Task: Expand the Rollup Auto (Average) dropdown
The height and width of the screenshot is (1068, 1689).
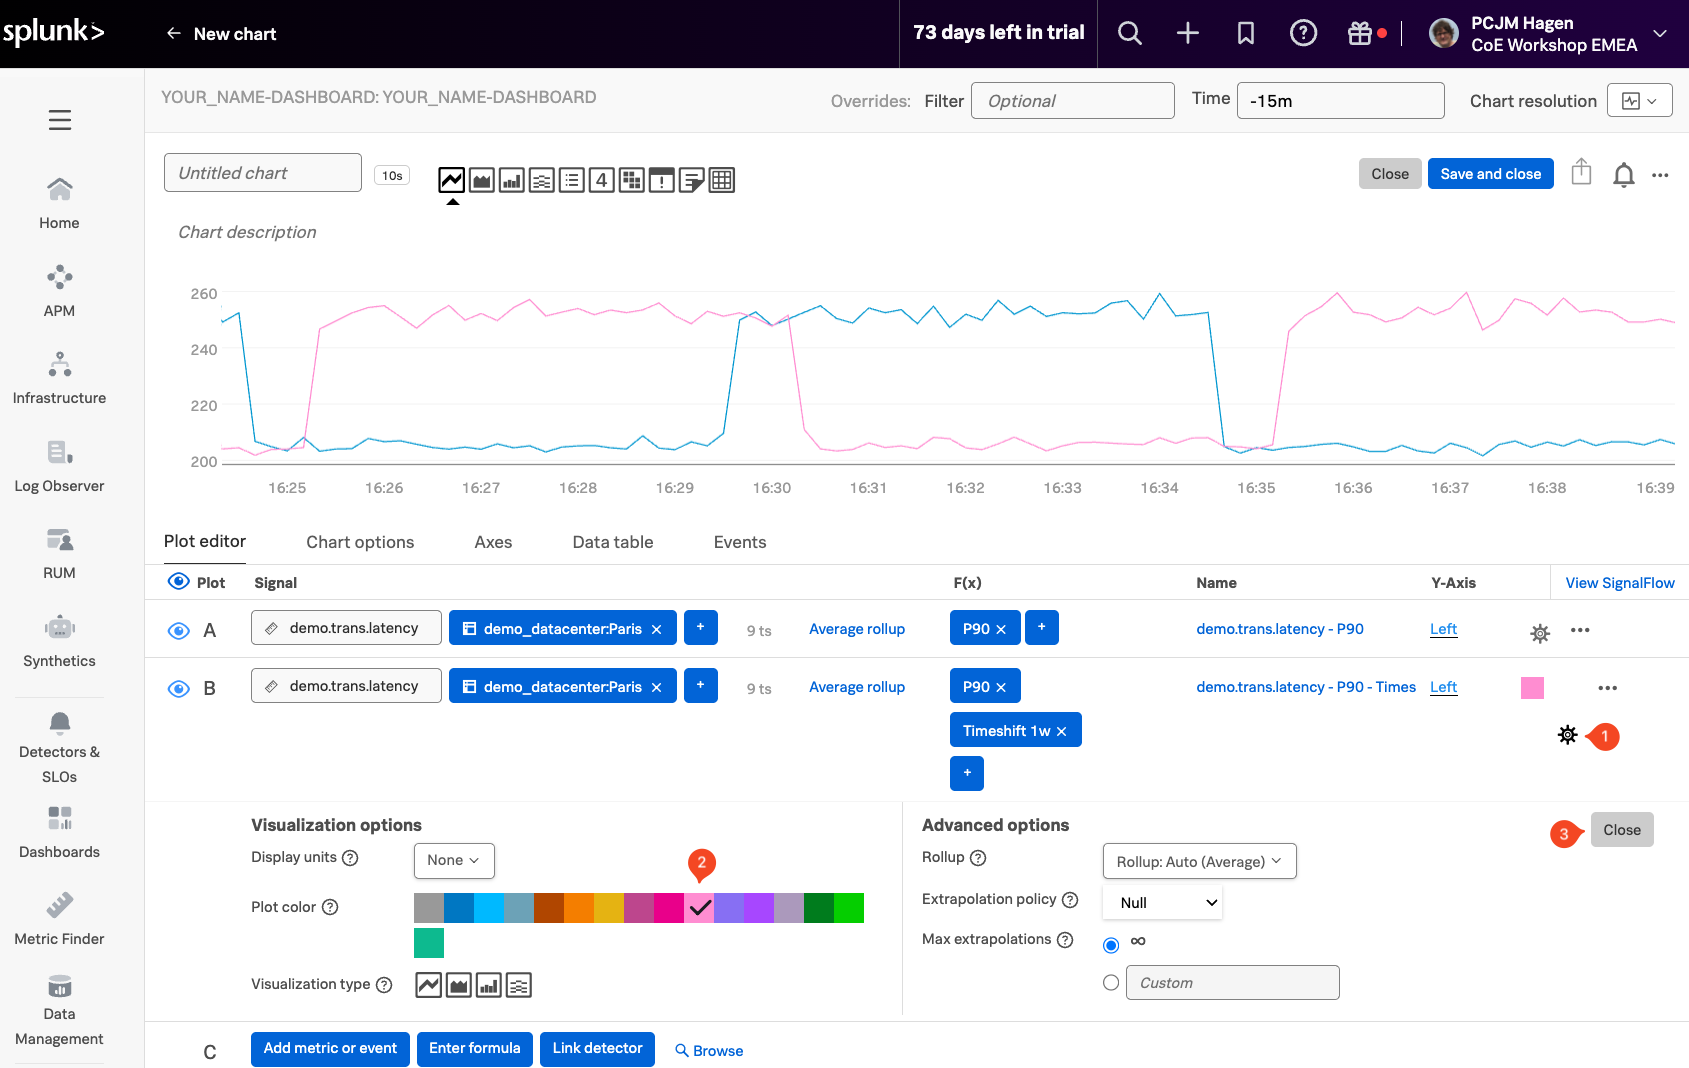Action: click(x=1199, y=861)
